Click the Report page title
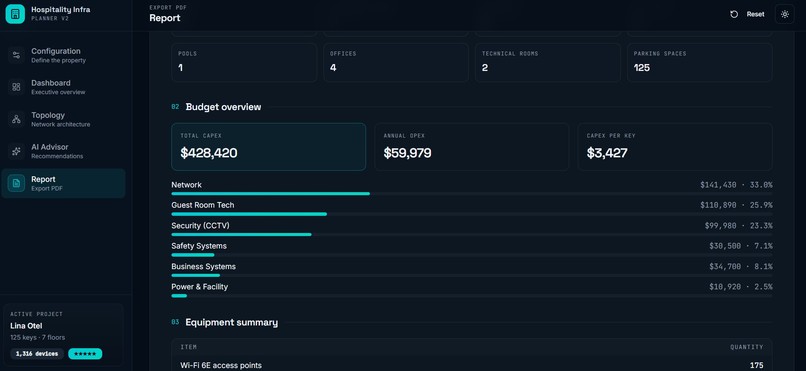This screenshot has height=371, width=806. pos(165,18)
